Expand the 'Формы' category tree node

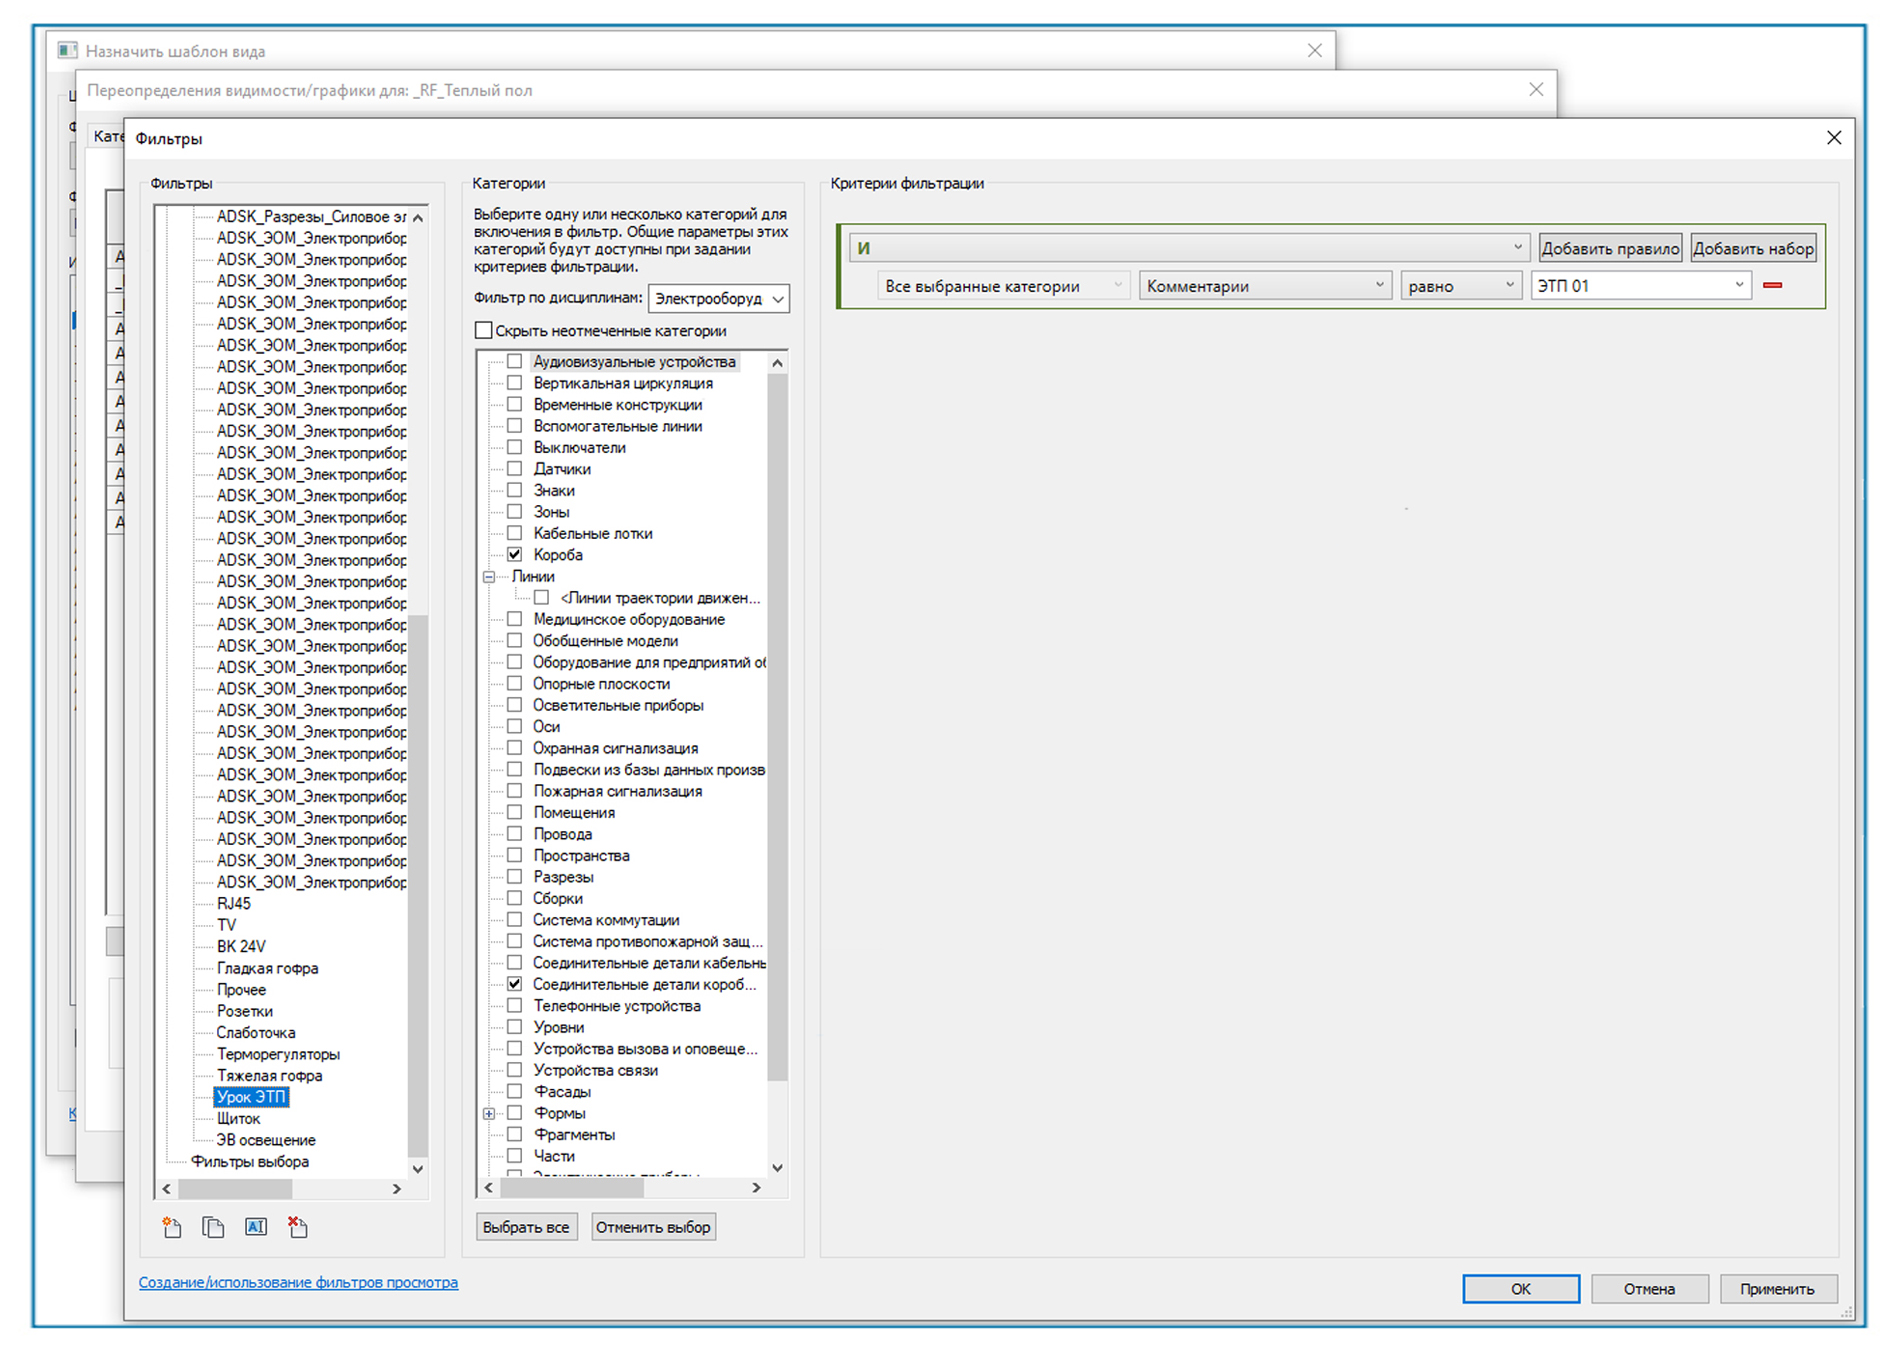[x=489, y=1113]
